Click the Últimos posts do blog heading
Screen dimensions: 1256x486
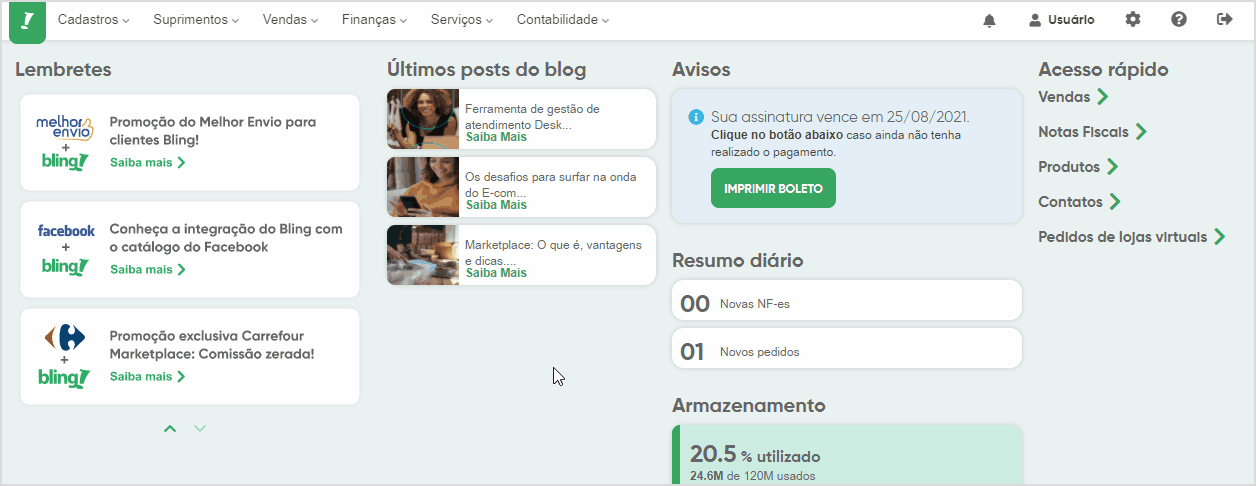coord(487,70)
